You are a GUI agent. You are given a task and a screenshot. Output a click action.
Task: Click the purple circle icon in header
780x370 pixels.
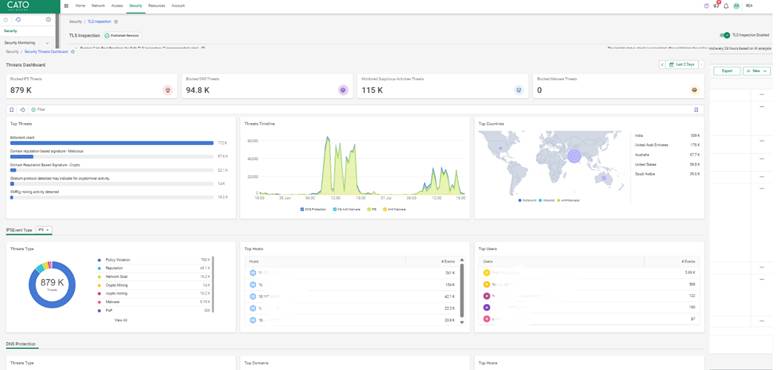coord(706,6)
